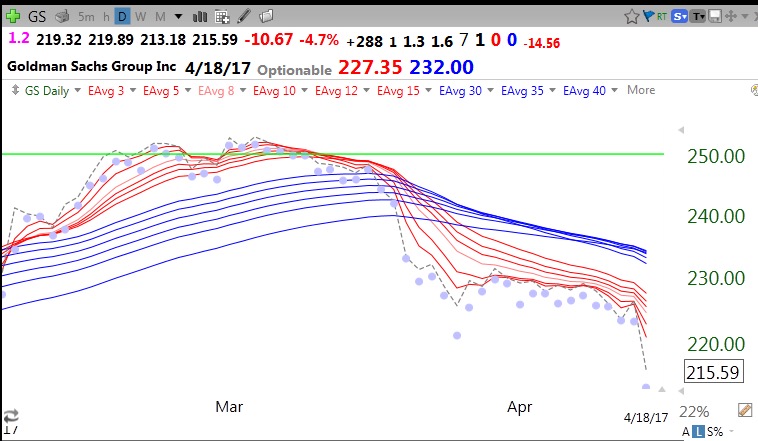Click the blue 232.00 value
This screenshot has width=758, height=441.
tap(441, 67)
